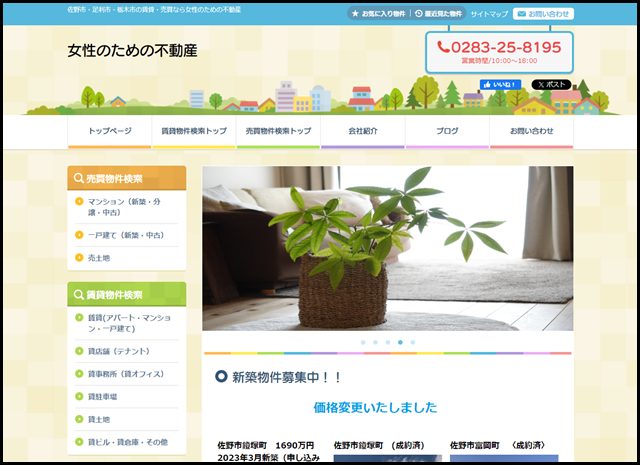Select the active fourth slide dot
Screen dimensions: 640x465
pos(400,342)
